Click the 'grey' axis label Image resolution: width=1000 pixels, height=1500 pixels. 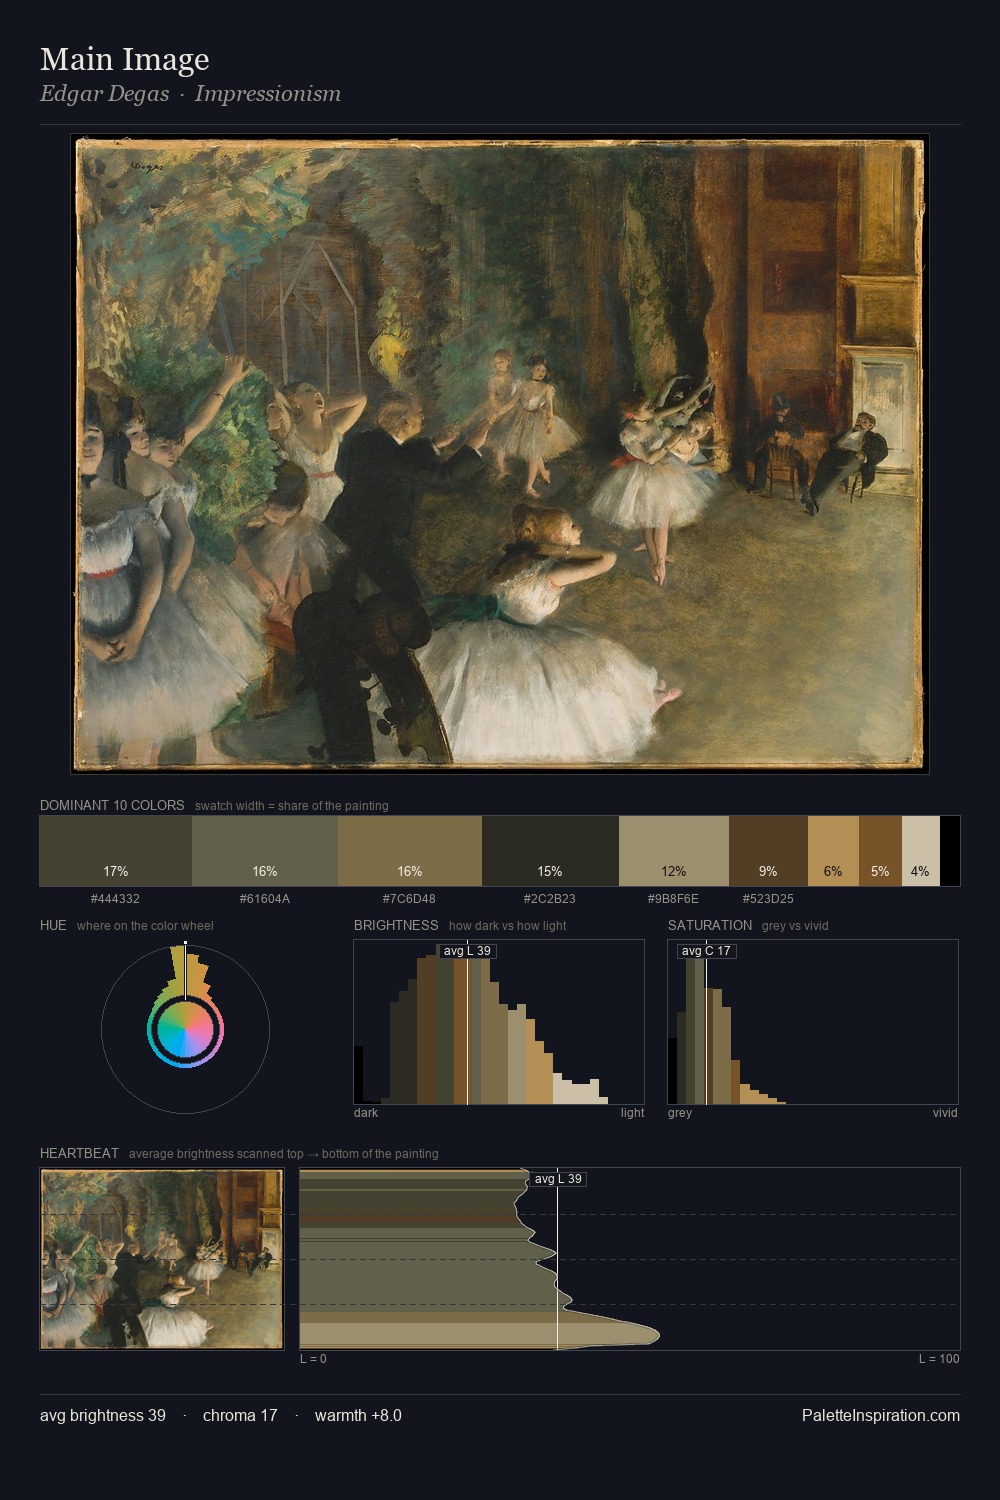point(680,1113)
